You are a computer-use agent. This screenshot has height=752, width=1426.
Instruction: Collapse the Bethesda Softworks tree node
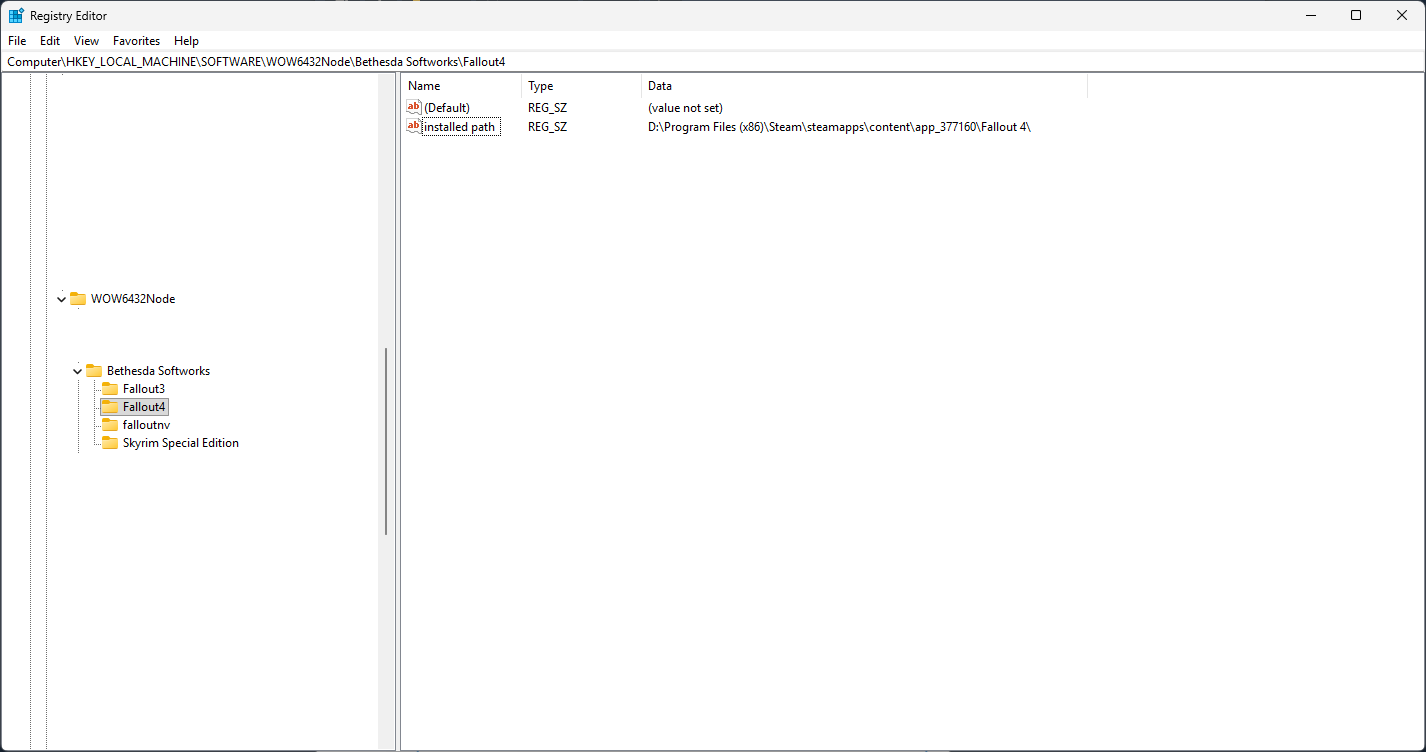tap(78, 371)
